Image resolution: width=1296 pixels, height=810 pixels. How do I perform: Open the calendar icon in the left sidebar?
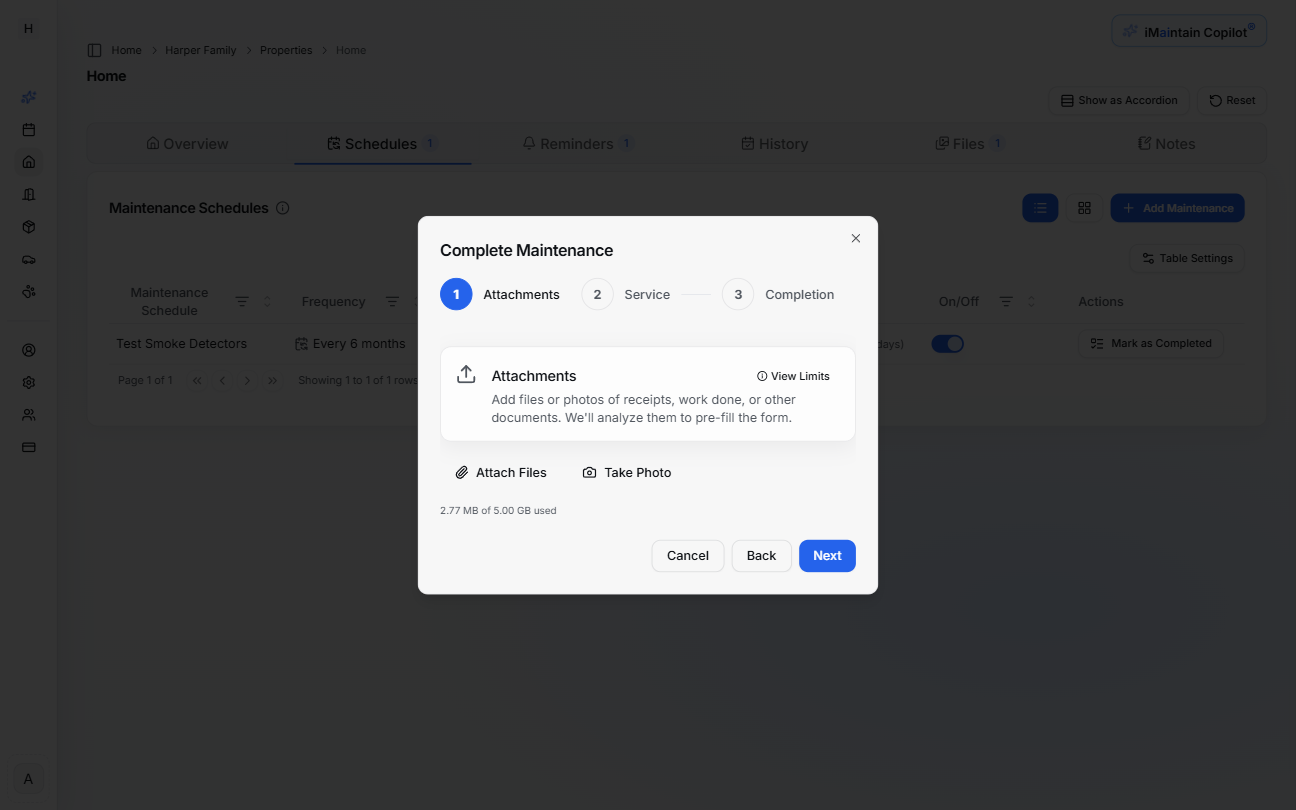click(27, 129)
